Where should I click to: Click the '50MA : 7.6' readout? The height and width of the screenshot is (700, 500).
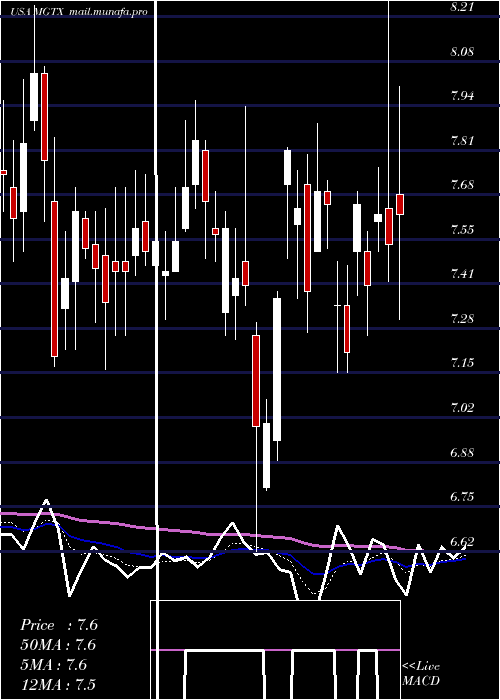[x=59, y=645]
